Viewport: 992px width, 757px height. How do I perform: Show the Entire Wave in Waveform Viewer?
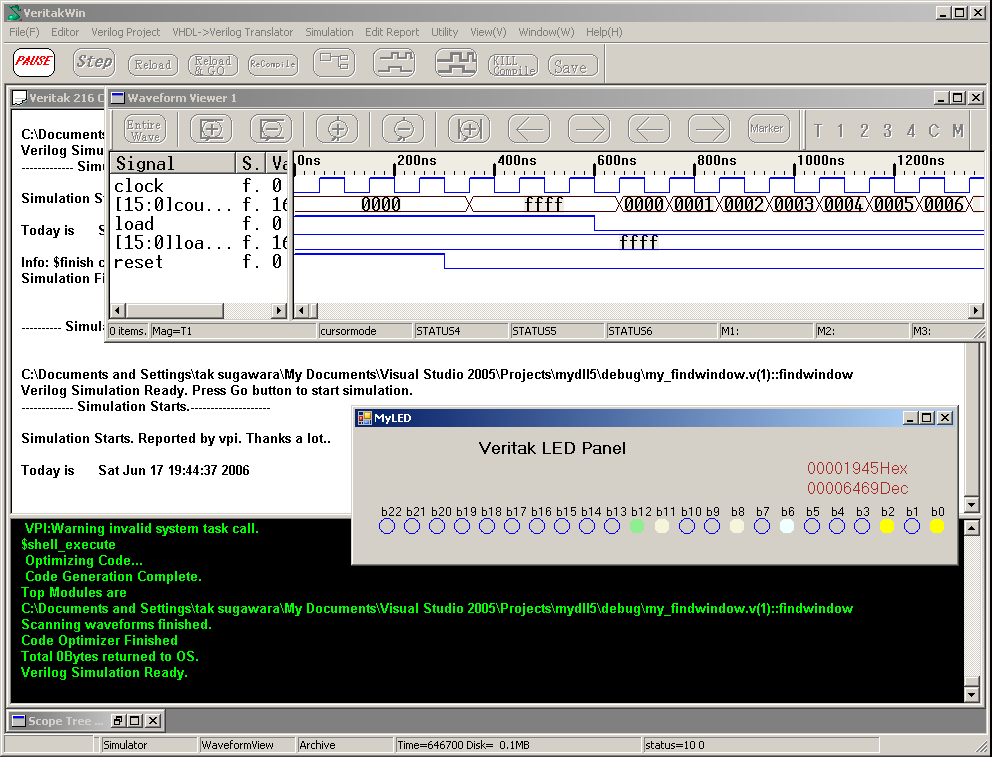(145, 129)
